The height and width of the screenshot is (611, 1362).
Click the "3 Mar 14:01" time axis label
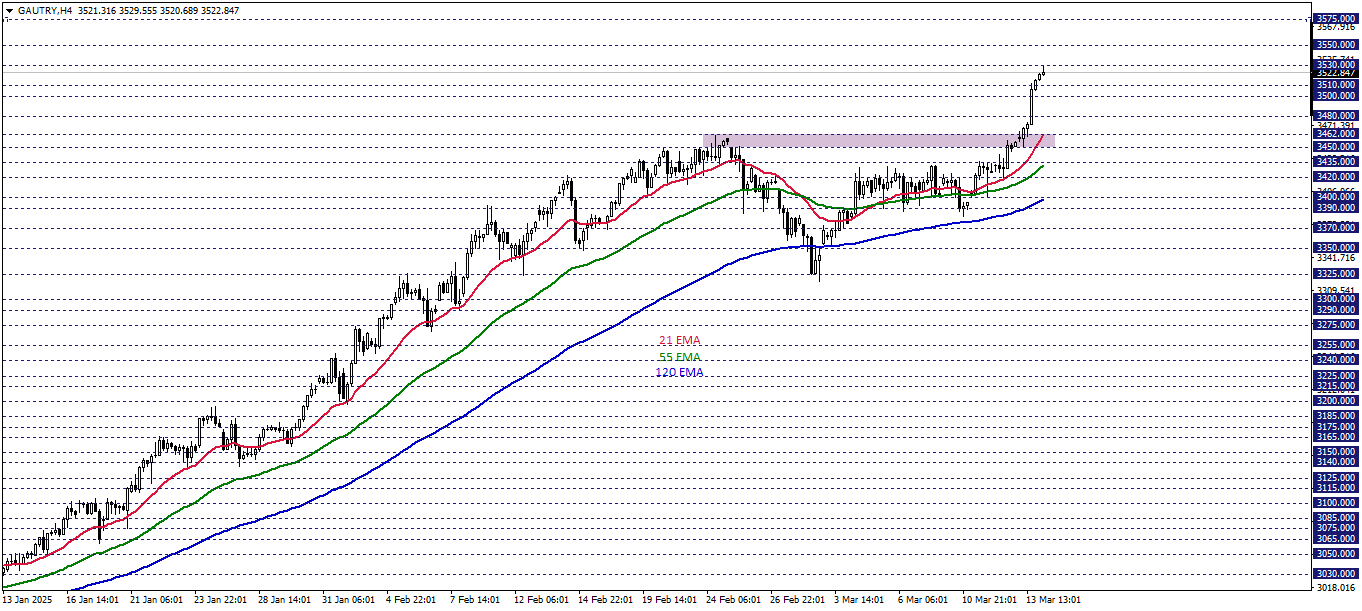tap(861, 601)
